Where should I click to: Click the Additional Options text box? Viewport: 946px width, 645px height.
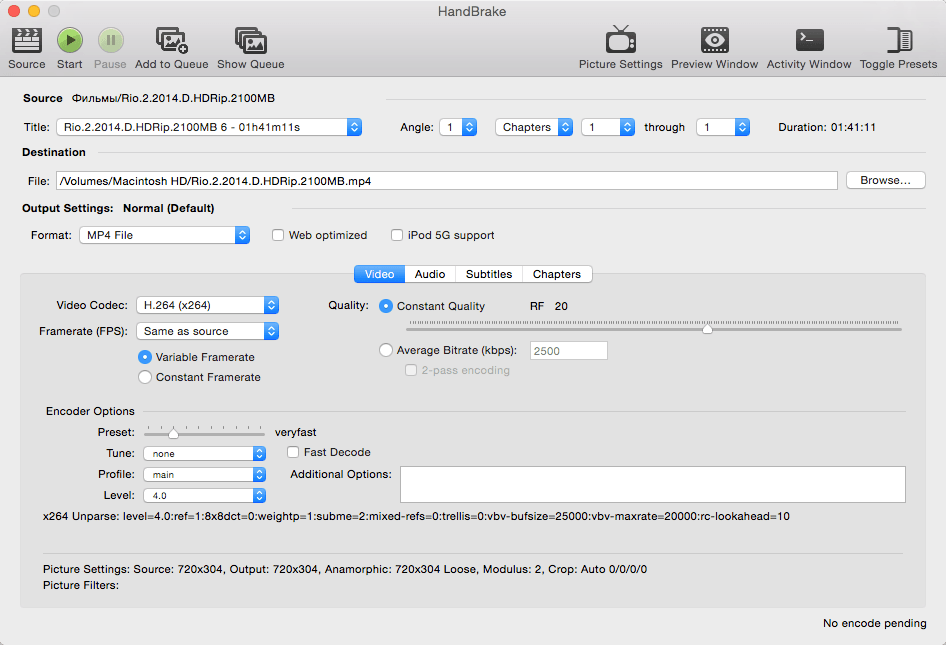(x=653, y=485)
